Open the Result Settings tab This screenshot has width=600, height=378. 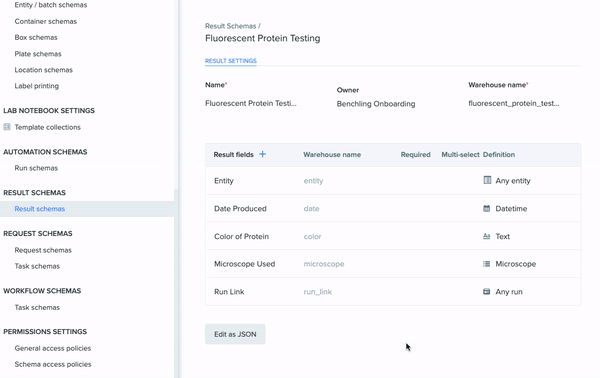click(x=231, y=61)
